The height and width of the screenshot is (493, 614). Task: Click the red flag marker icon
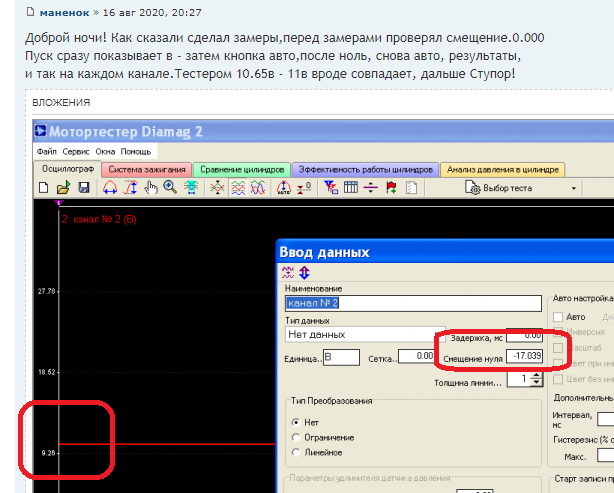[391, 188]
